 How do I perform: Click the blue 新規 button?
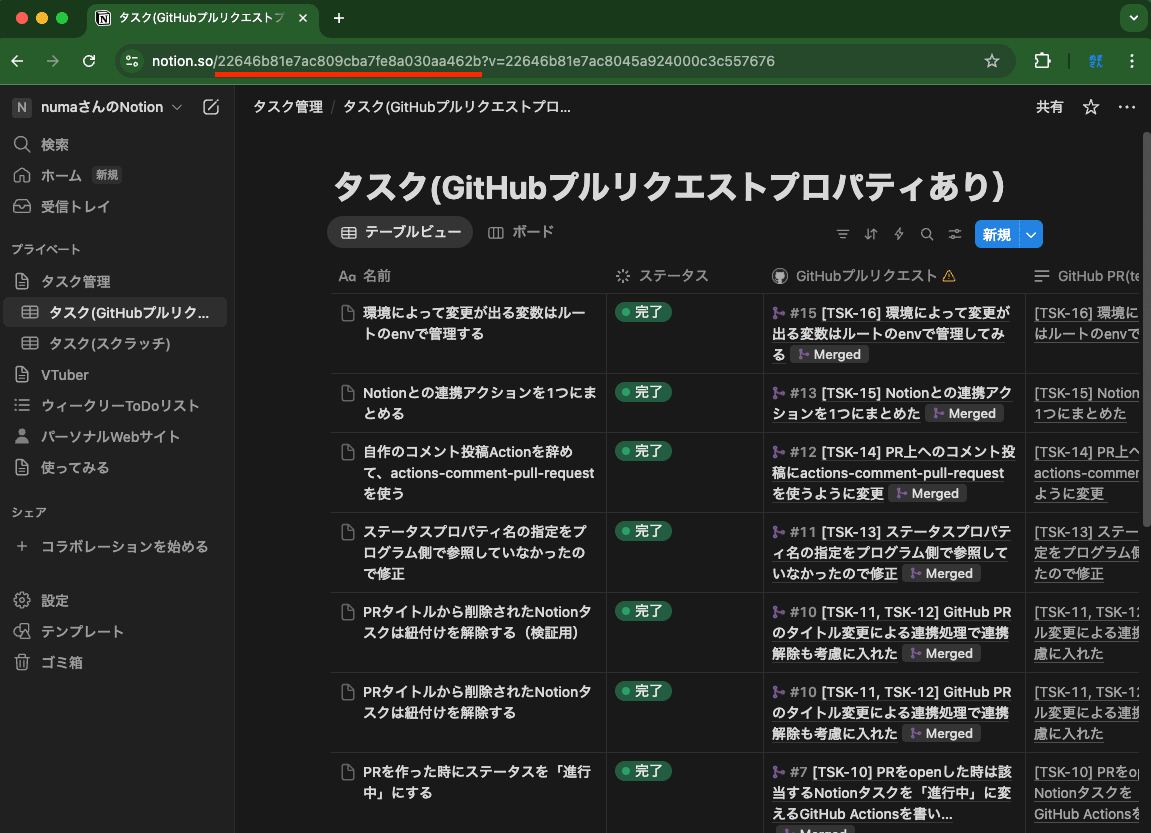(997, 235)
